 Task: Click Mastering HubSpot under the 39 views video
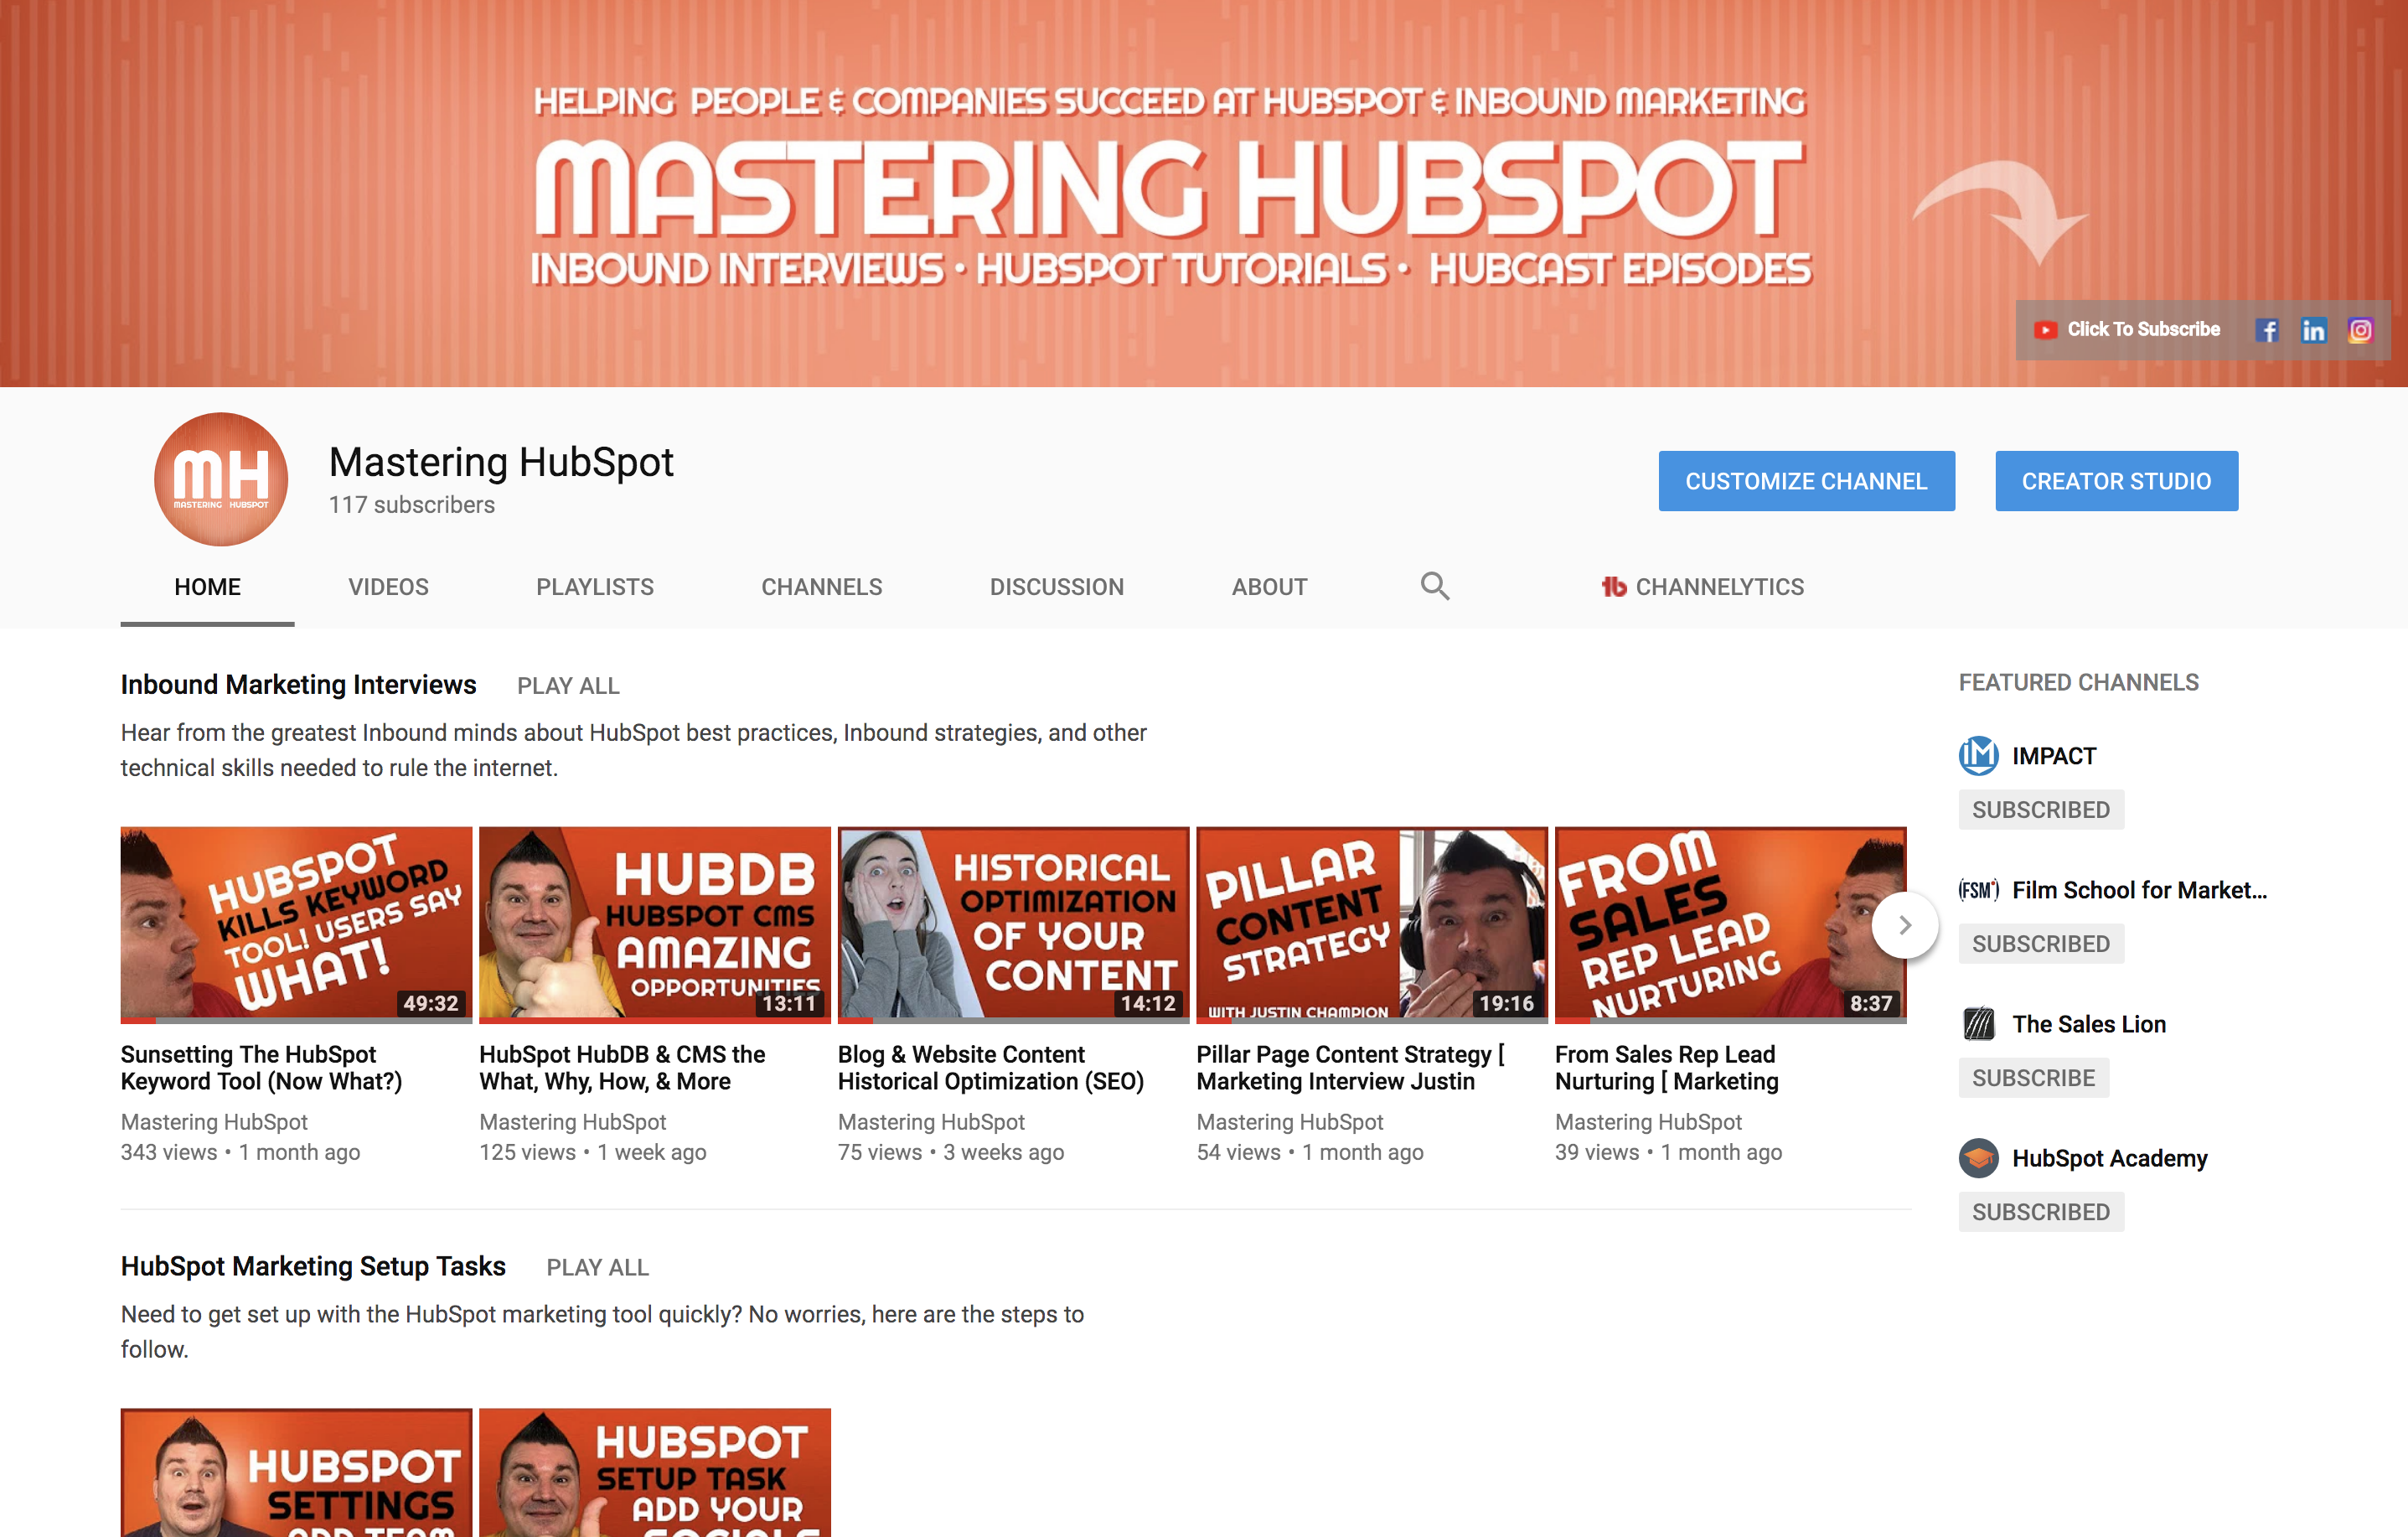[x=1648, y=1122]
